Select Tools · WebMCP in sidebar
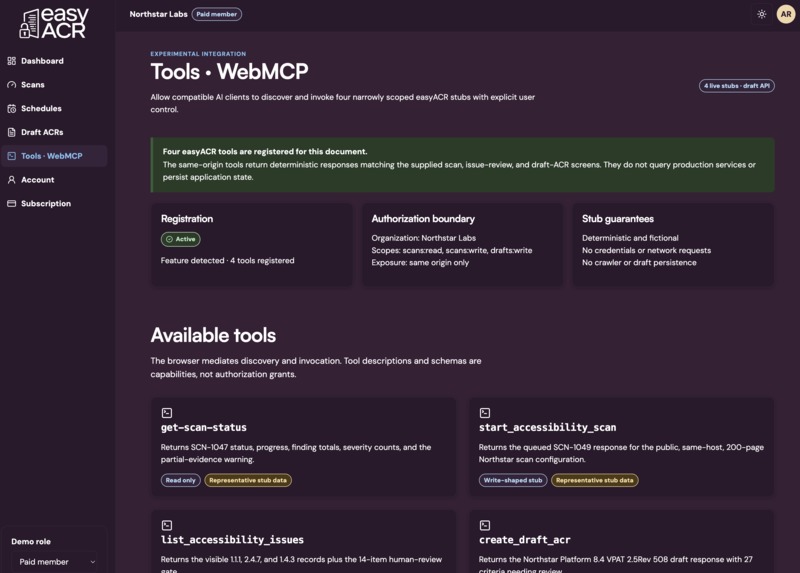Image resolution: width=800 pixels, height=573 pixels. pos(54,156)
